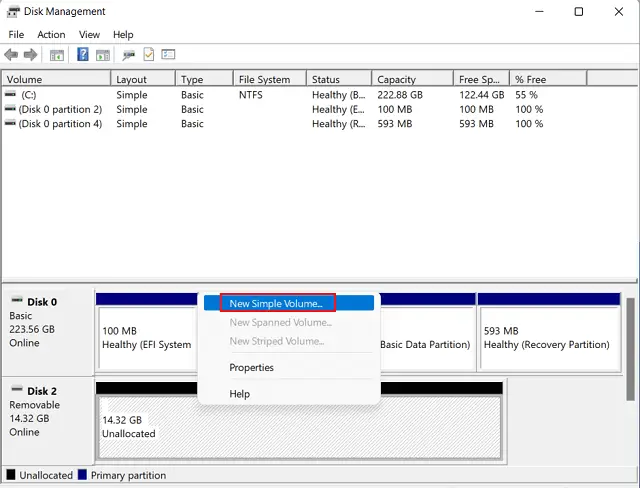The width and height of the screenshot is (640, 488).
Task: Click the Disk Management title bar icon
Action: coord(13,12)
